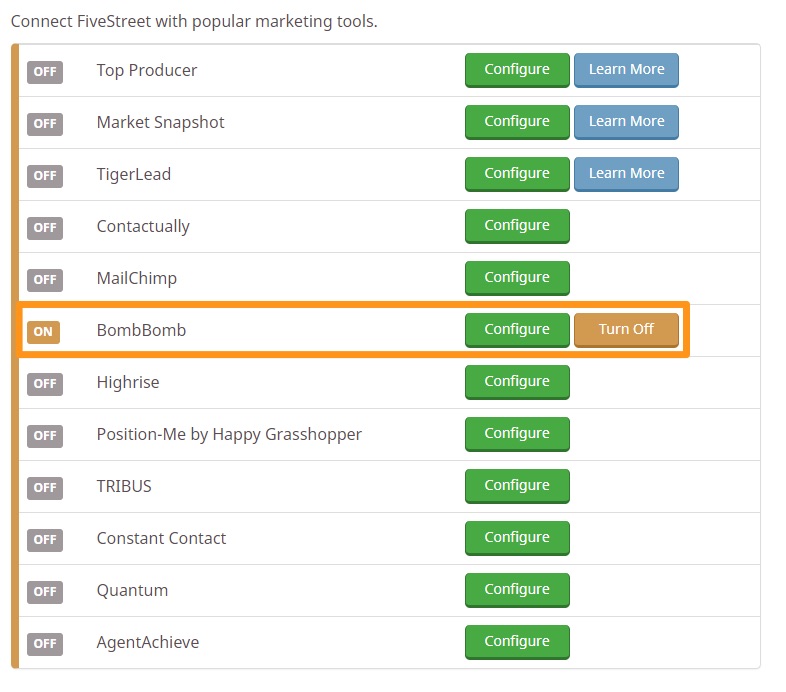Toggle the OFF badge for Highrise

tap(45, 384)
